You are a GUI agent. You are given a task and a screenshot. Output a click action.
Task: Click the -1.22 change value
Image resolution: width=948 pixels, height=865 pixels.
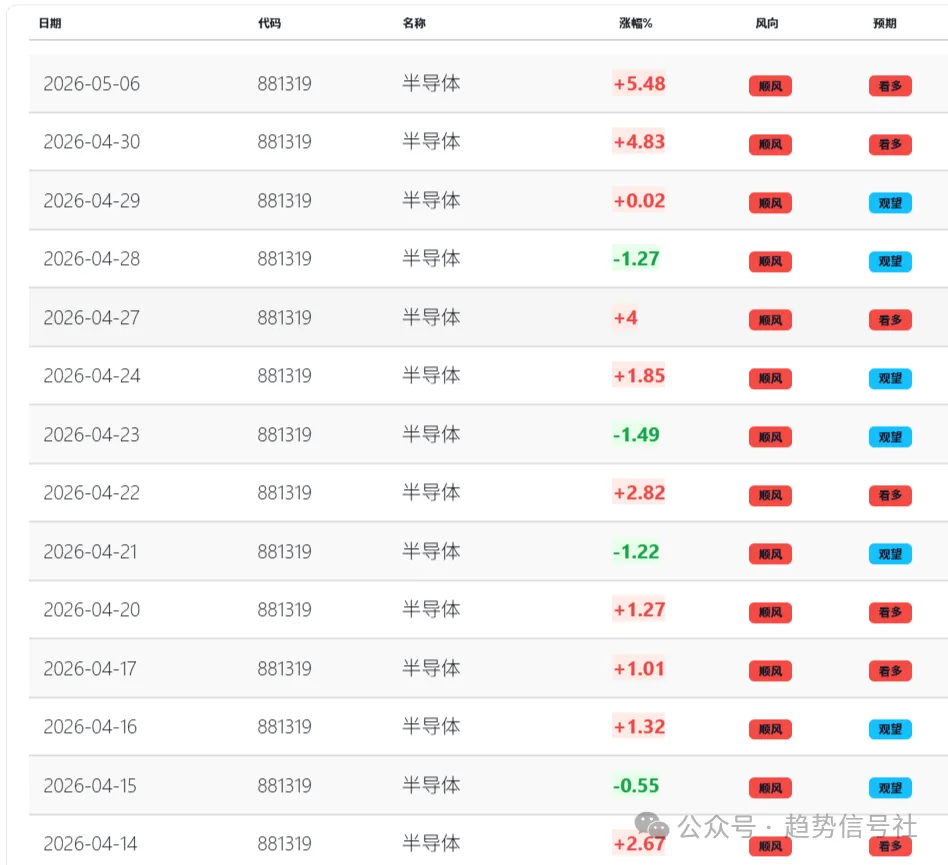point(636,551)
